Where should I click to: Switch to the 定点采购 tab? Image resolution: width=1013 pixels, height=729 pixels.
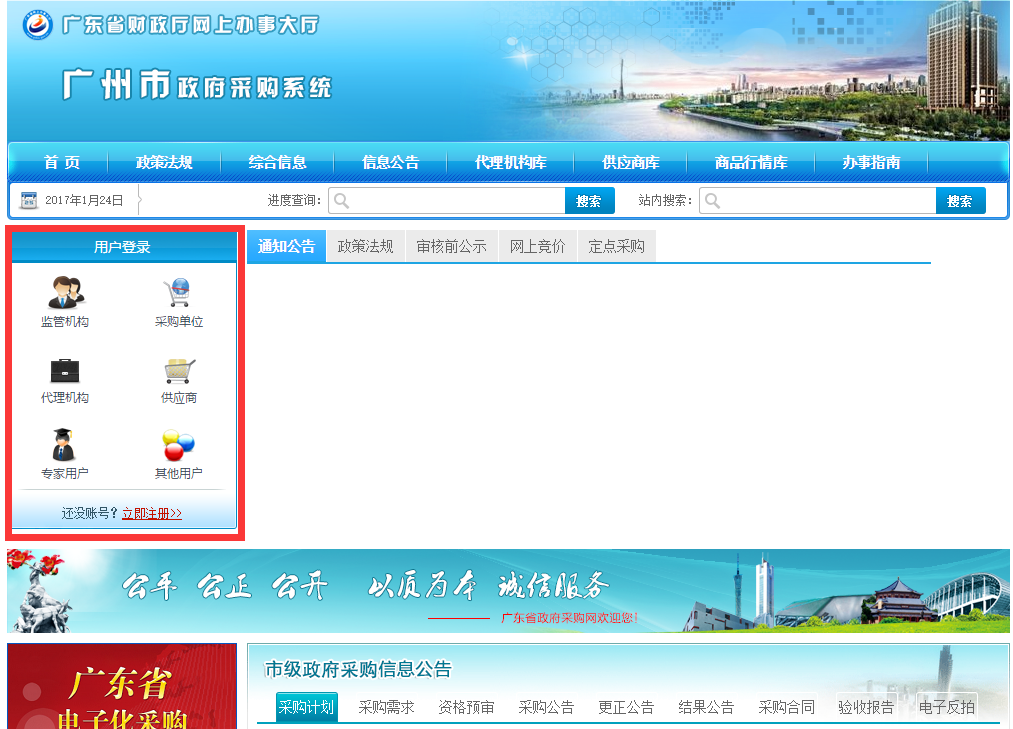tap(616, 247)
